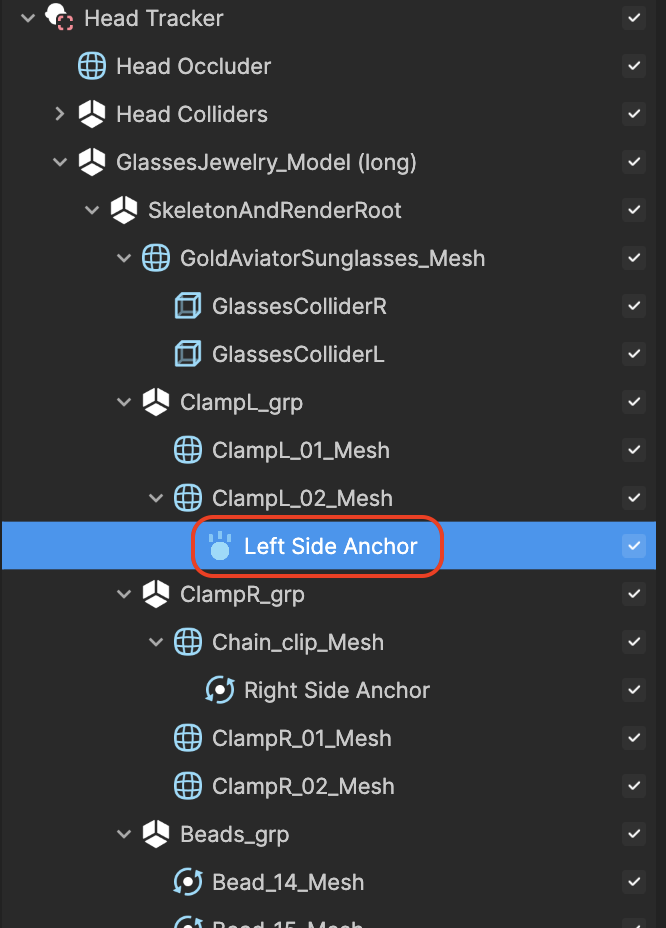Collapse the ClampL_grp group
The height and width of the screenshot is (928, 666).
click(124, 402)
